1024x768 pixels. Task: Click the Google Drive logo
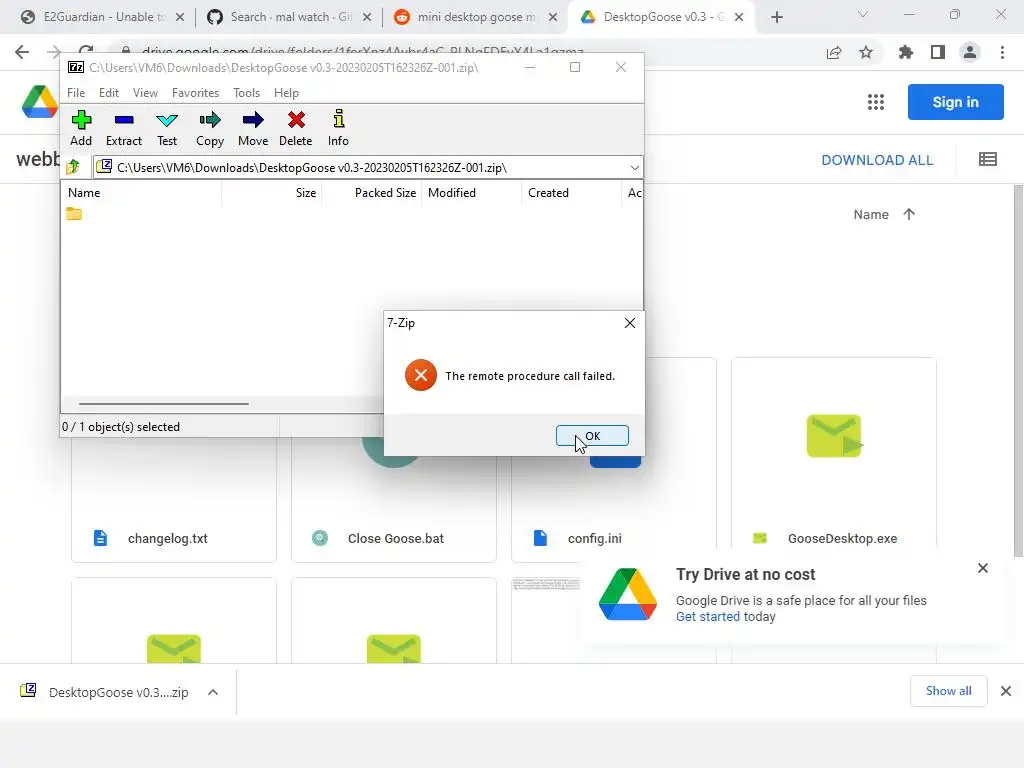tap(39, 102)
